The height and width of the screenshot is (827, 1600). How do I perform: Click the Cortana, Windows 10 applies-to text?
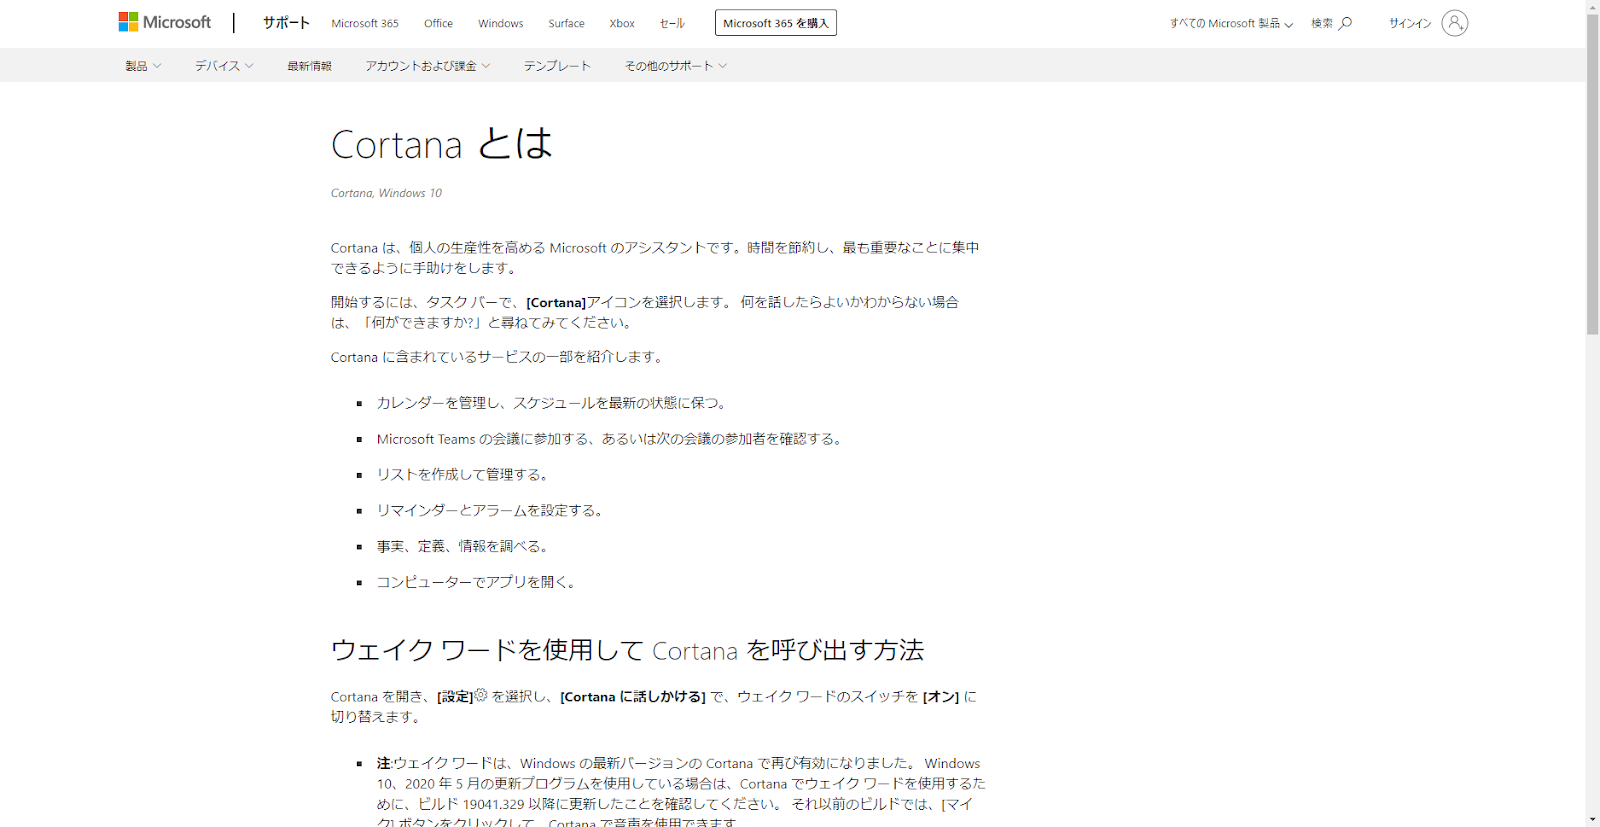[386, 193]
